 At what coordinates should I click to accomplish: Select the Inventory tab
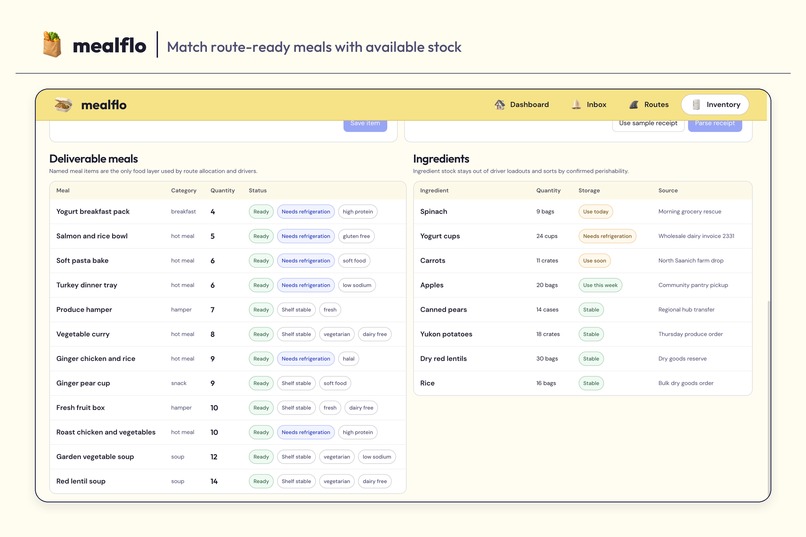click(715, 104)
